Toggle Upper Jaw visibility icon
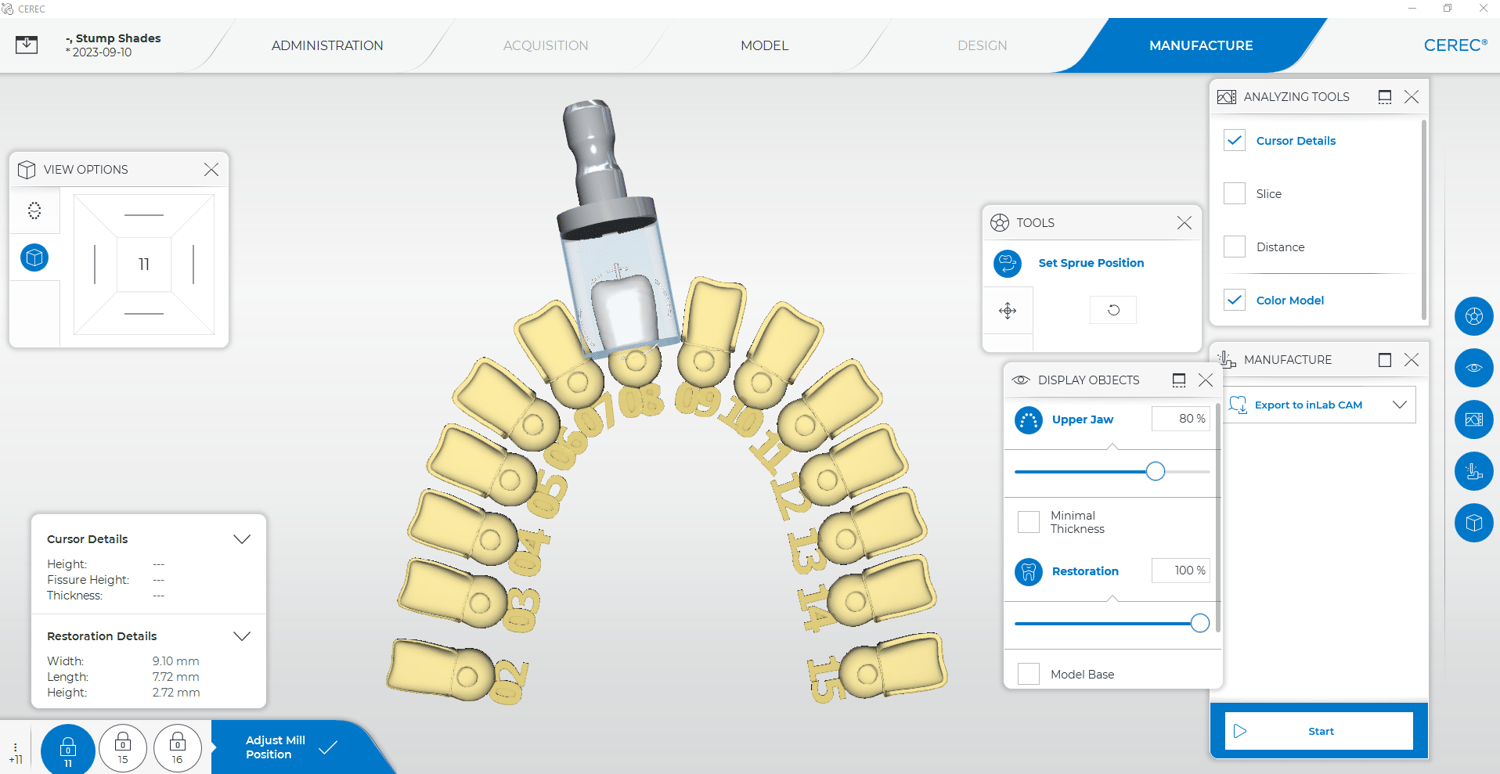The image size is (1500, 774). 1028,420
